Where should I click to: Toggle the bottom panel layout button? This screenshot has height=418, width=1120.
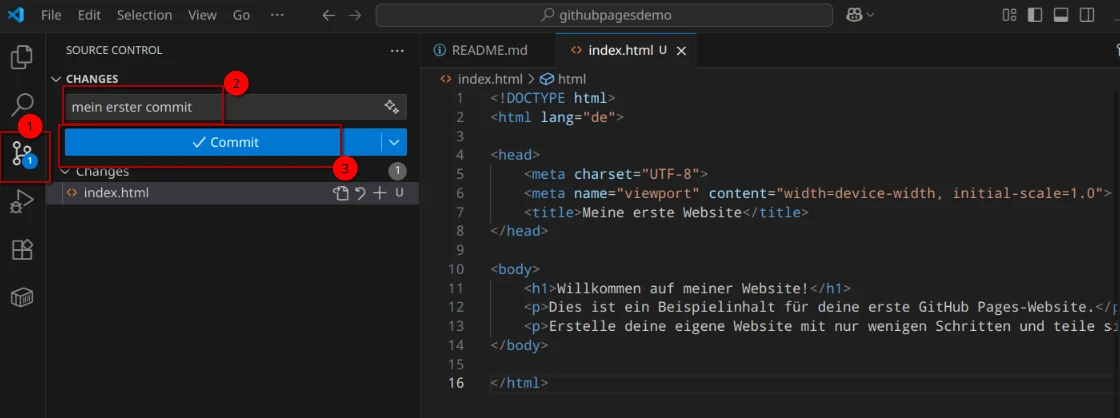click(x=1061, y=15)
